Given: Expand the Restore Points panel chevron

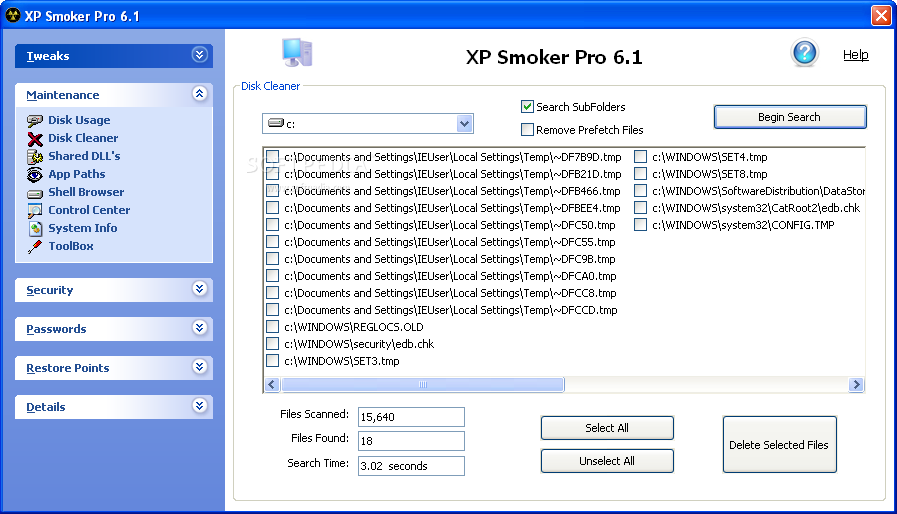Looking at the screenshot, I should click(x=199, y=366).
